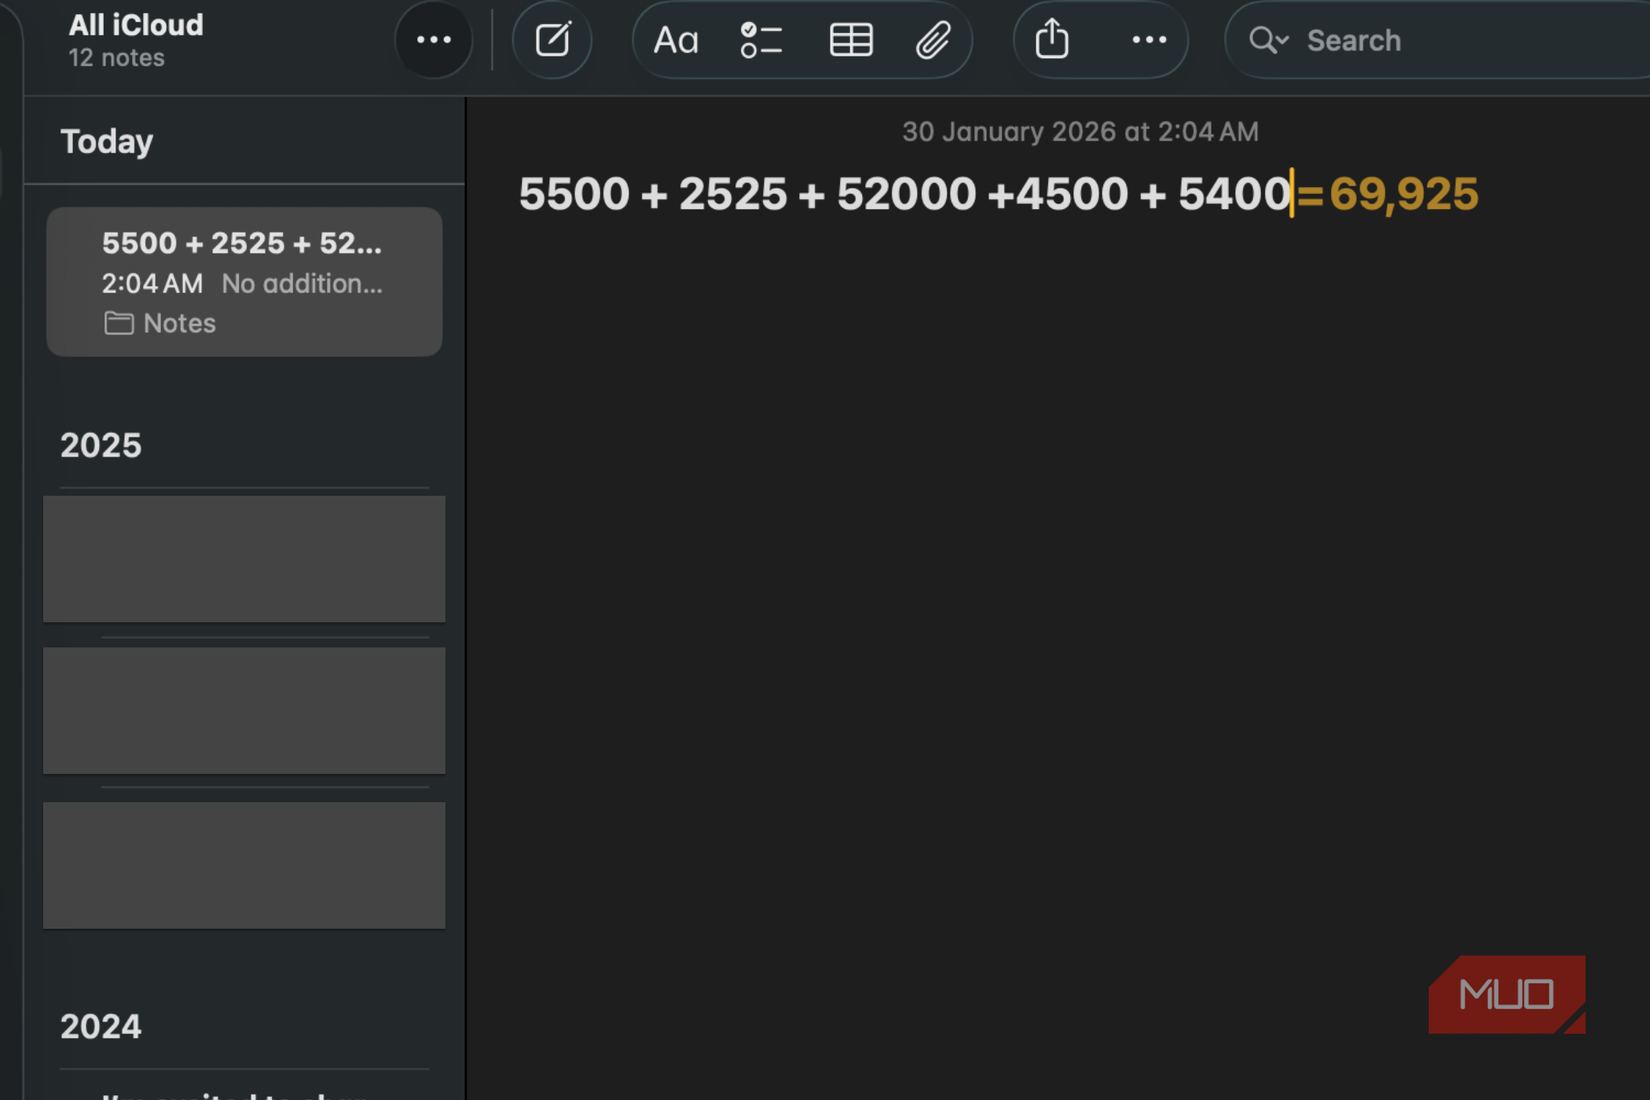Insert a checklist into the note
This screenshot has height=1100, width=1650.
pos(761,40)
